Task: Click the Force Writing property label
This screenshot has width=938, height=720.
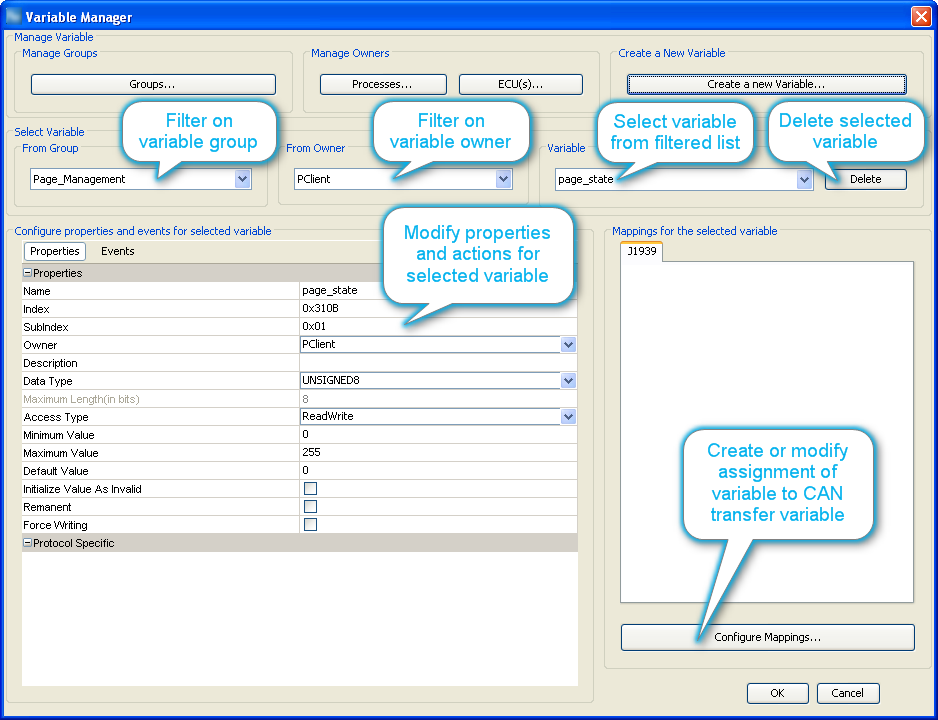Action: (55, 525)
